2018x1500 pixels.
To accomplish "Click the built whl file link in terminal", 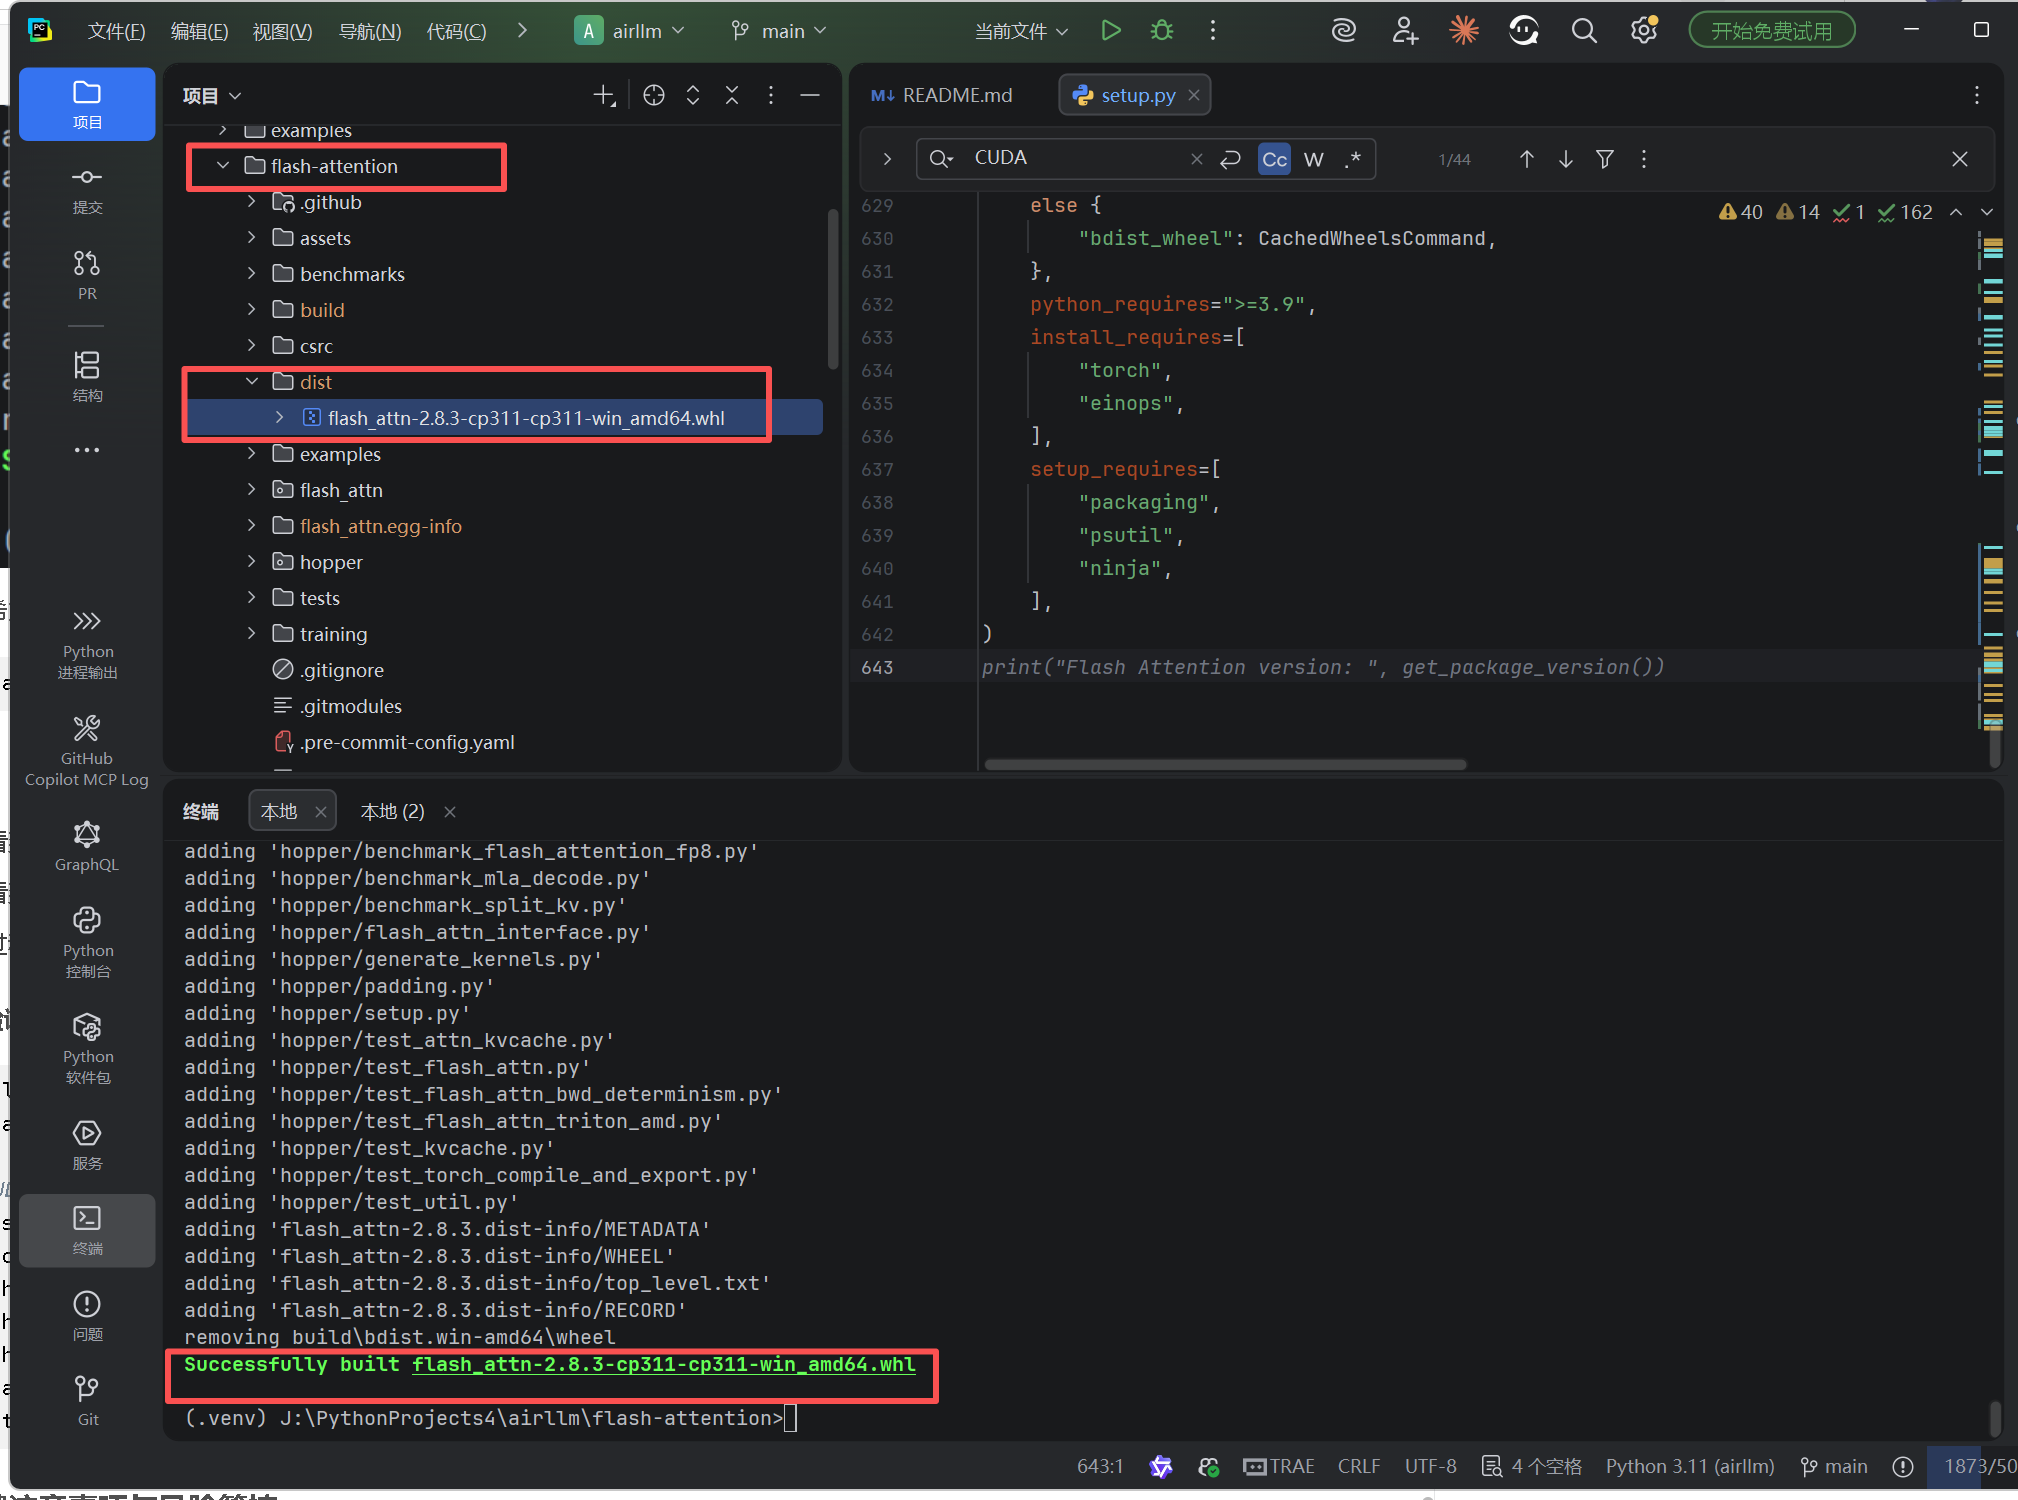I will click(x=663, y=1365).
